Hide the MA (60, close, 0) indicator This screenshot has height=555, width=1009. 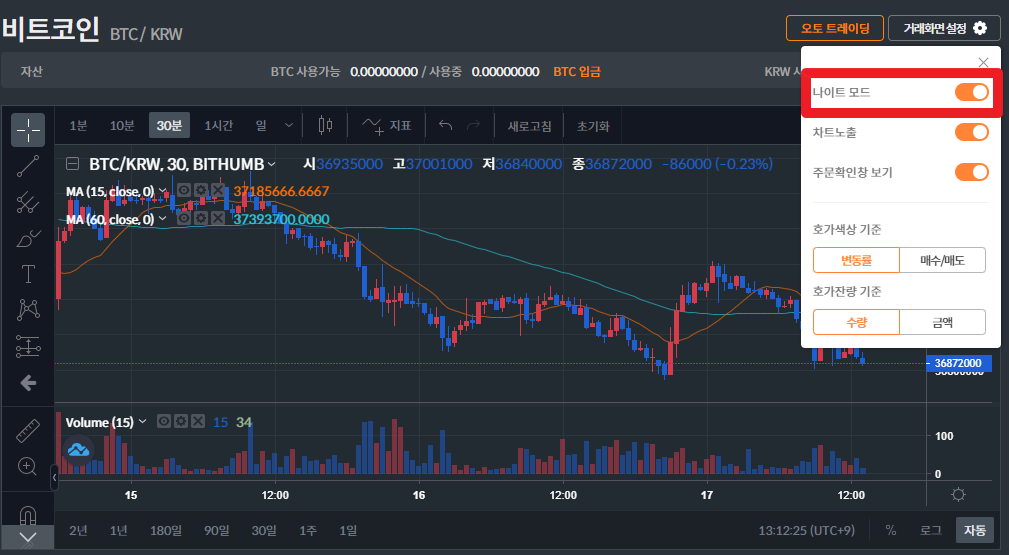184,218
